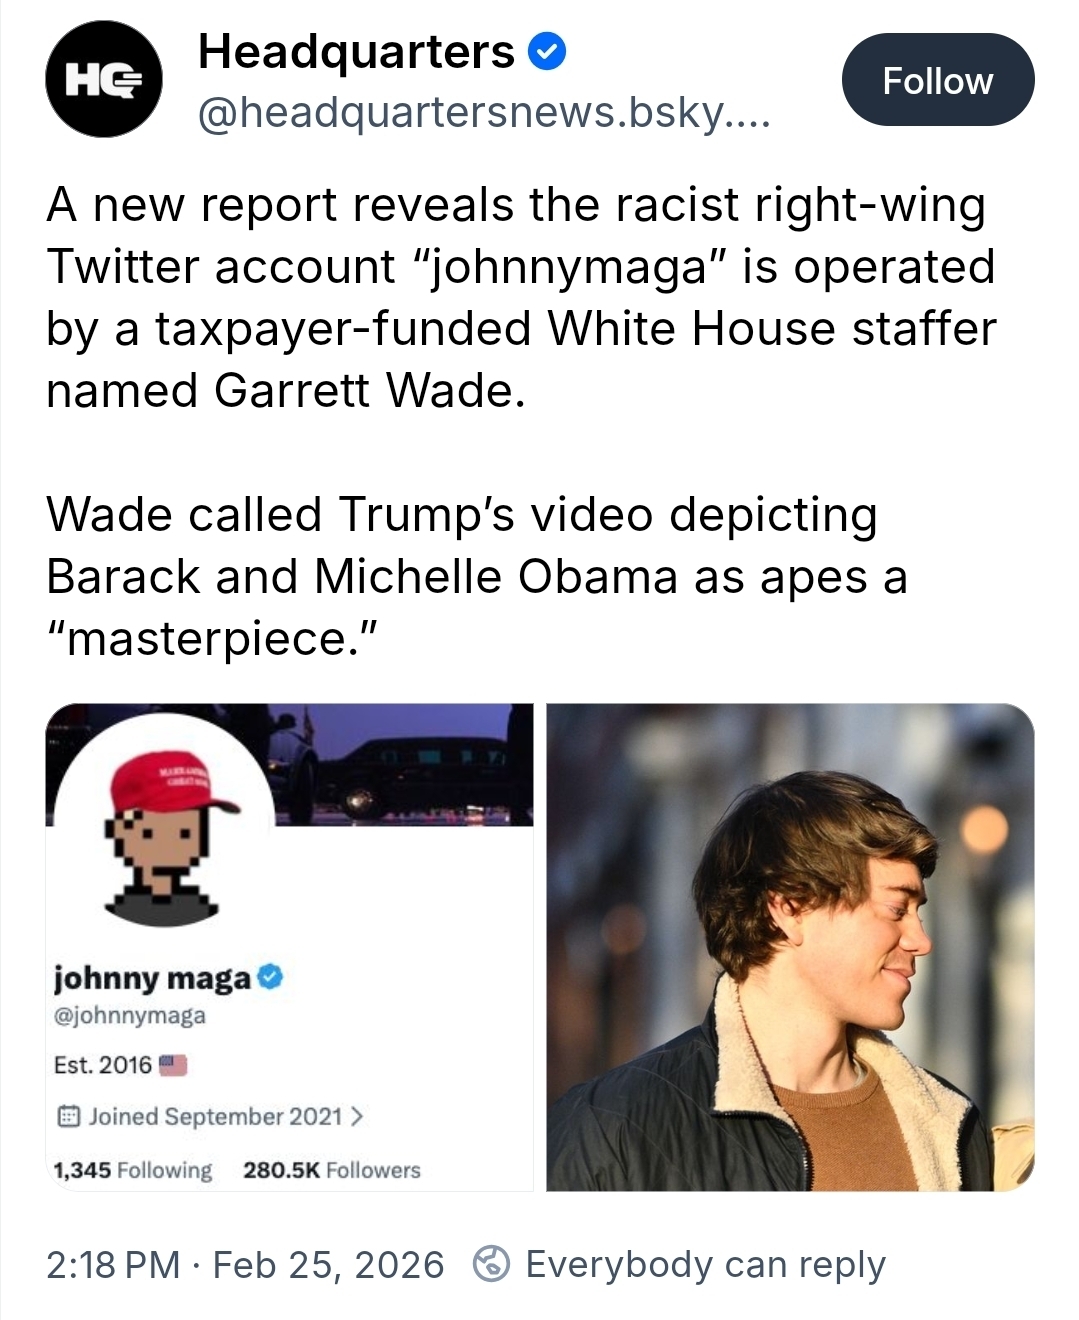Click the verified badge beside johnny maga
The image size is (1079, 1320).
click(x=271, y=977)
